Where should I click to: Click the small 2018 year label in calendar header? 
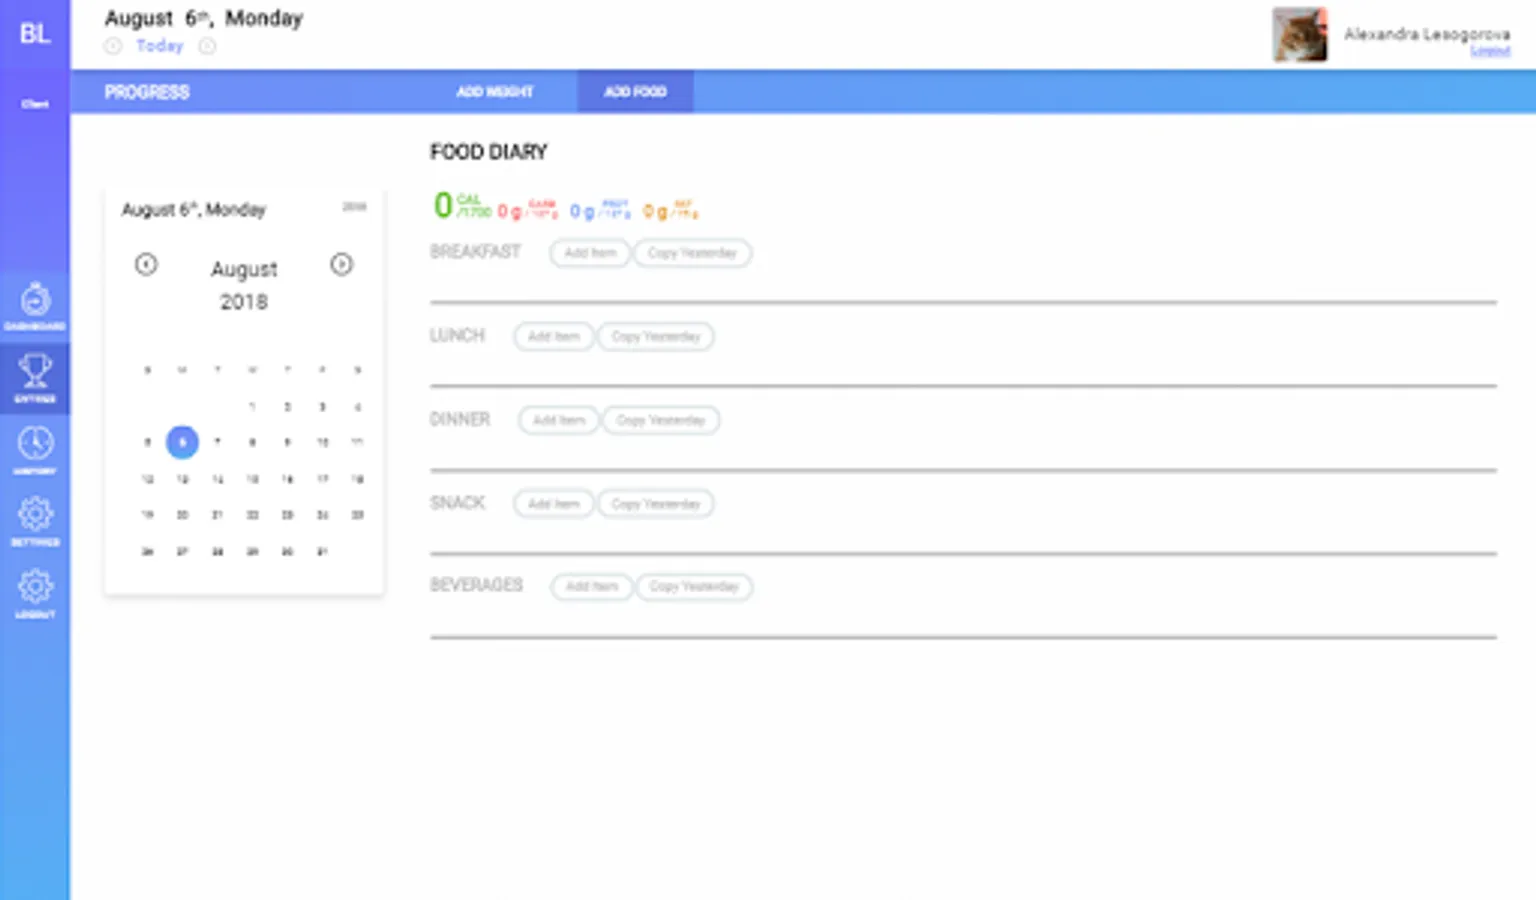(x=355, y=207)
